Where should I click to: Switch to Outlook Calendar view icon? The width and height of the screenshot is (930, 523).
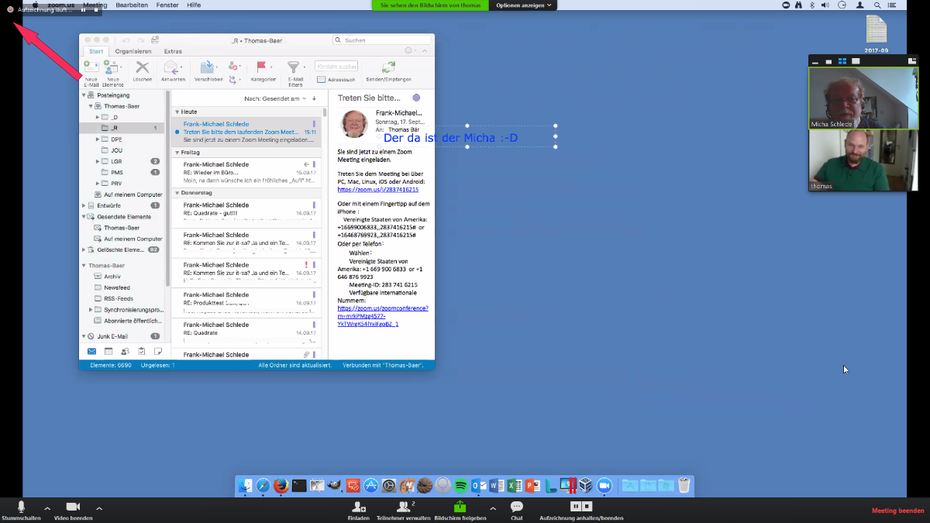click(x=109, y=352)
